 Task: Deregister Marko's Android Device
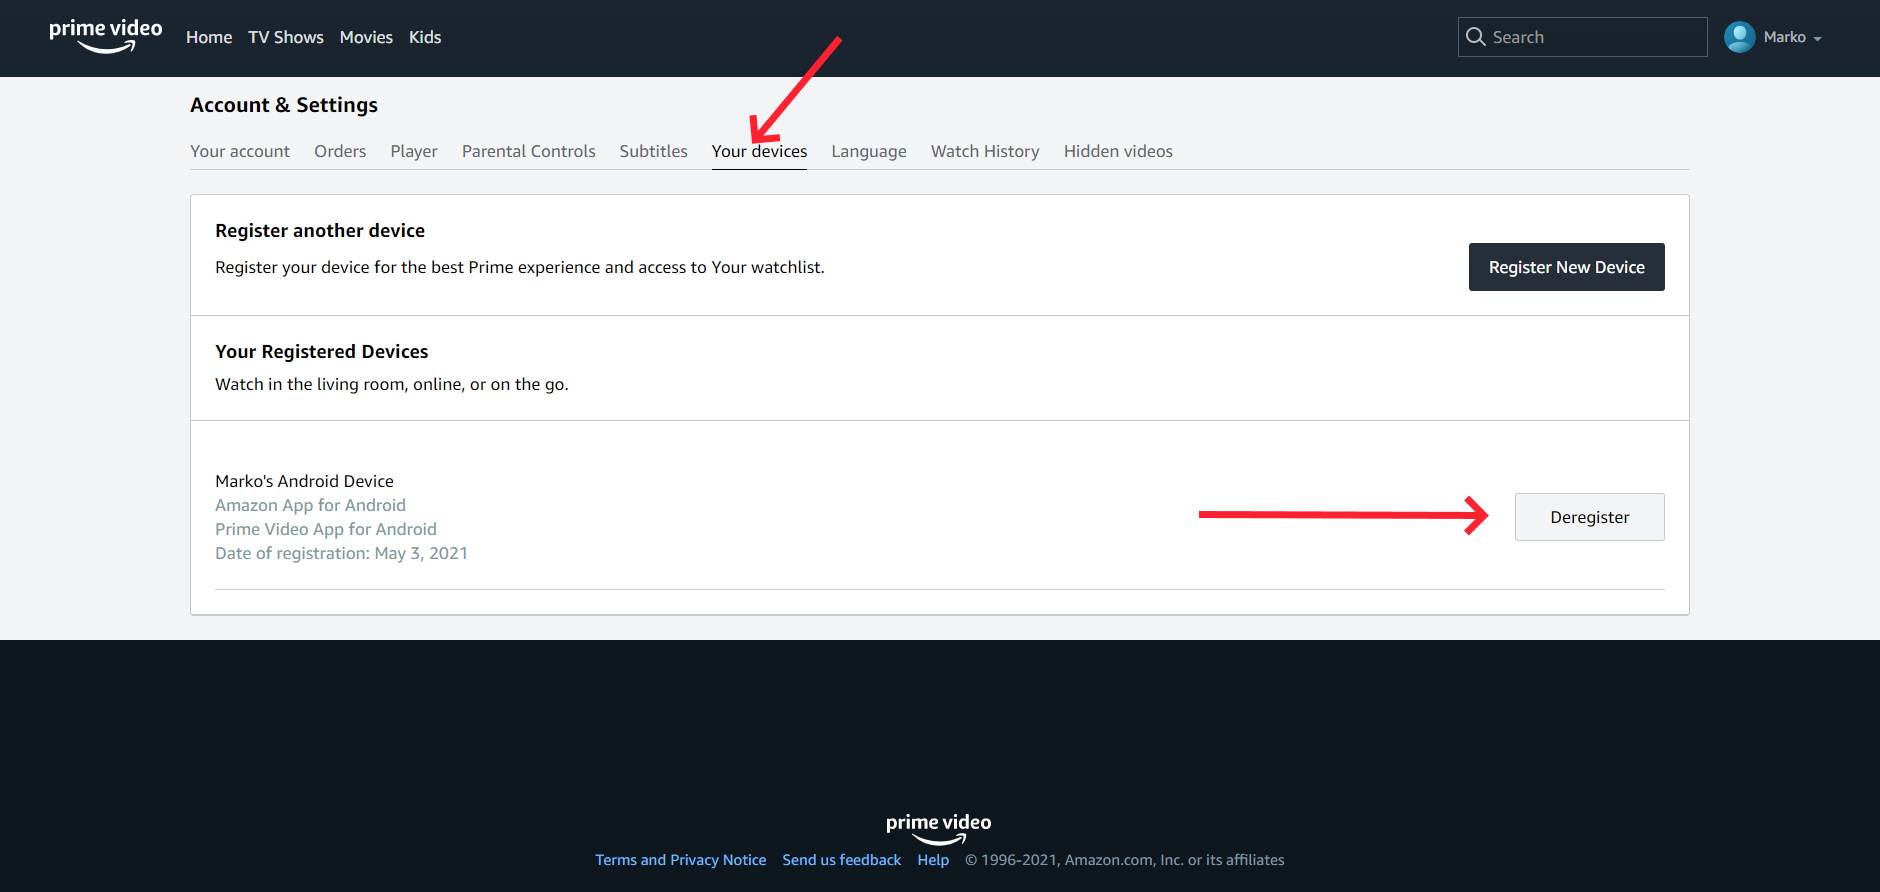(x=1589, y=517)
